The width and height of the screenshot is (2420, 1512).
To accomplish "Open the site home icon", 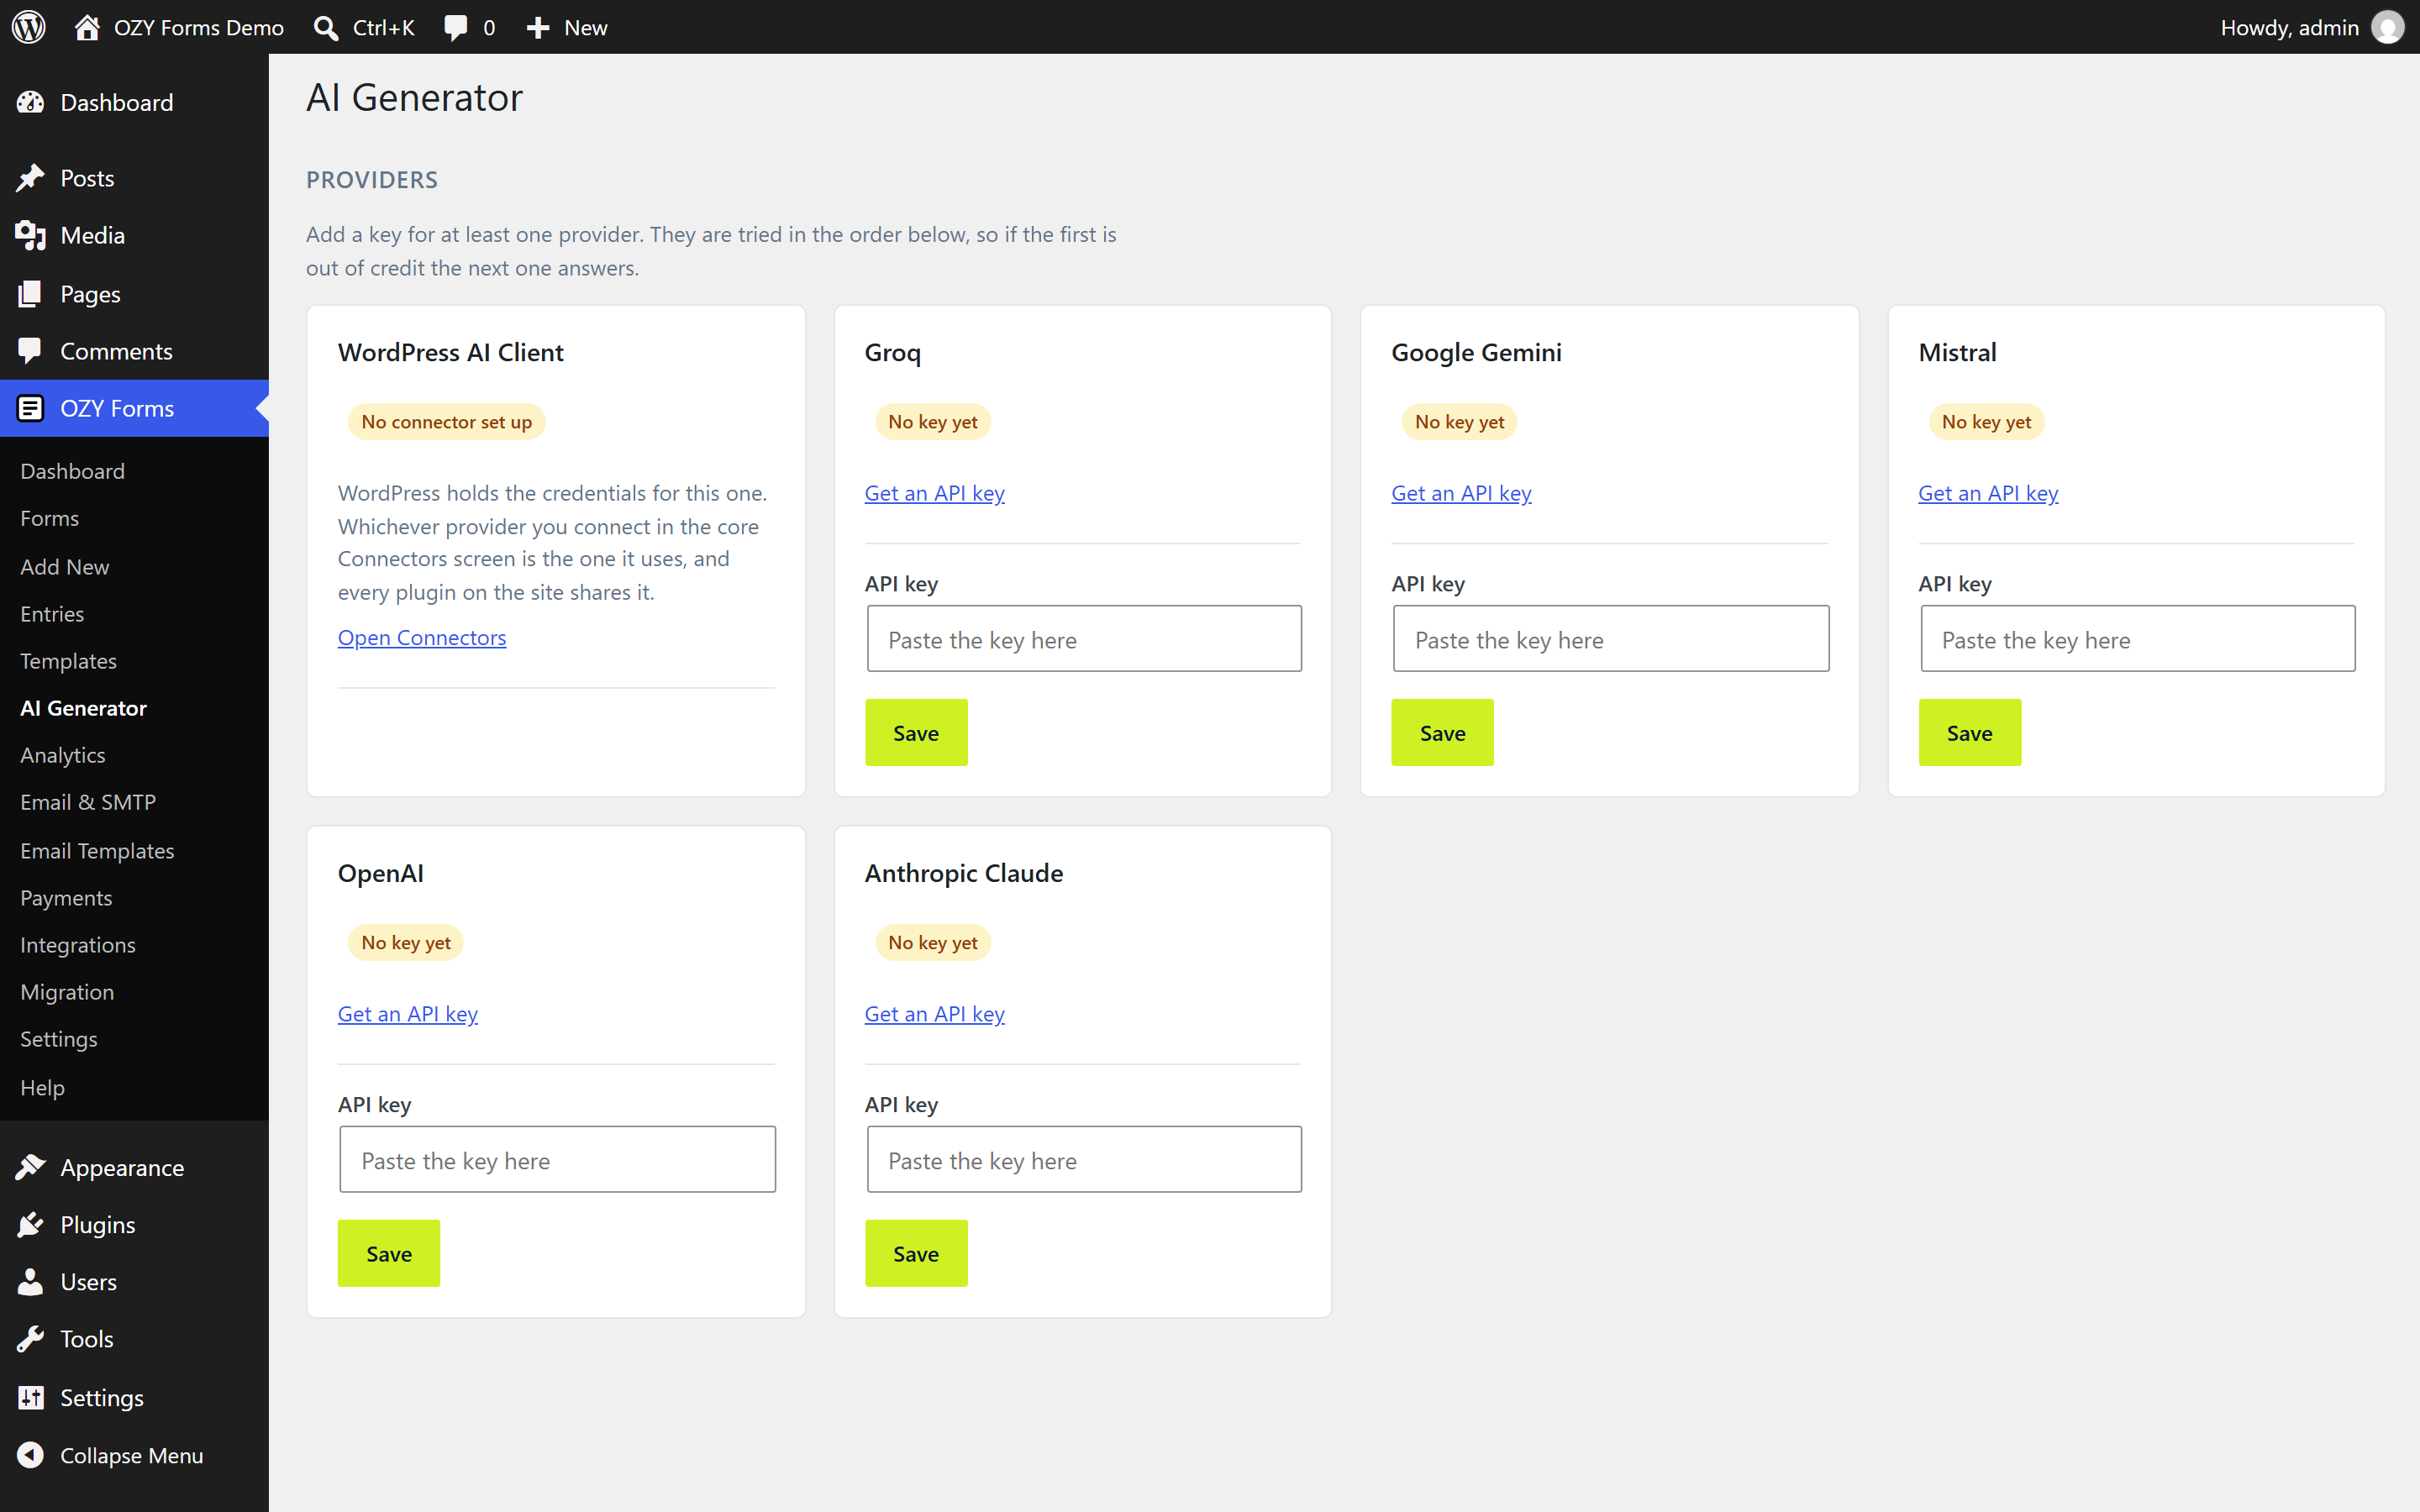I will coord(87,27).
